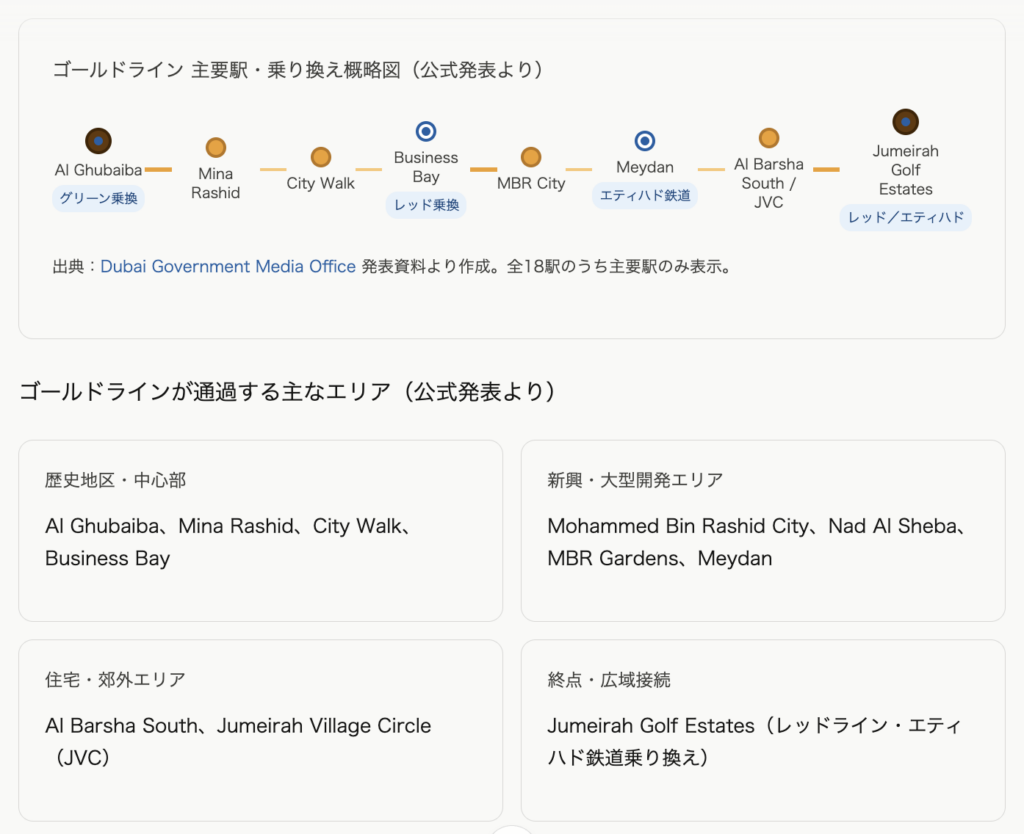Screen dimensions: 1024x834
Task: Click the line segment between MBR City and Meydan
Action: 579,170
